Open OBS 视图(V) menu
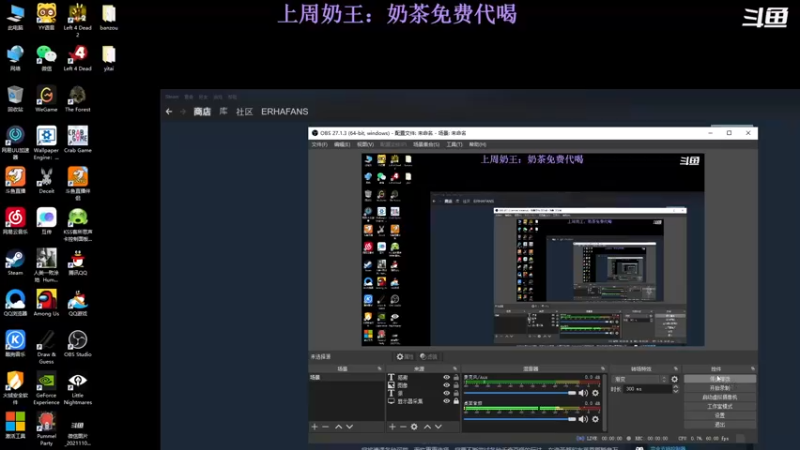Viewport: 800px width, 450px height. 365,144
